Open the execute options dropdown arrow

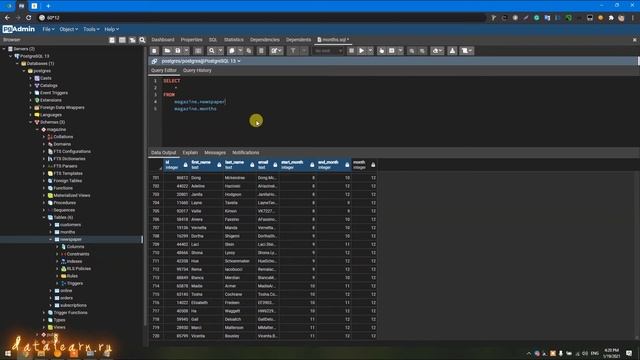pos(370,51)
